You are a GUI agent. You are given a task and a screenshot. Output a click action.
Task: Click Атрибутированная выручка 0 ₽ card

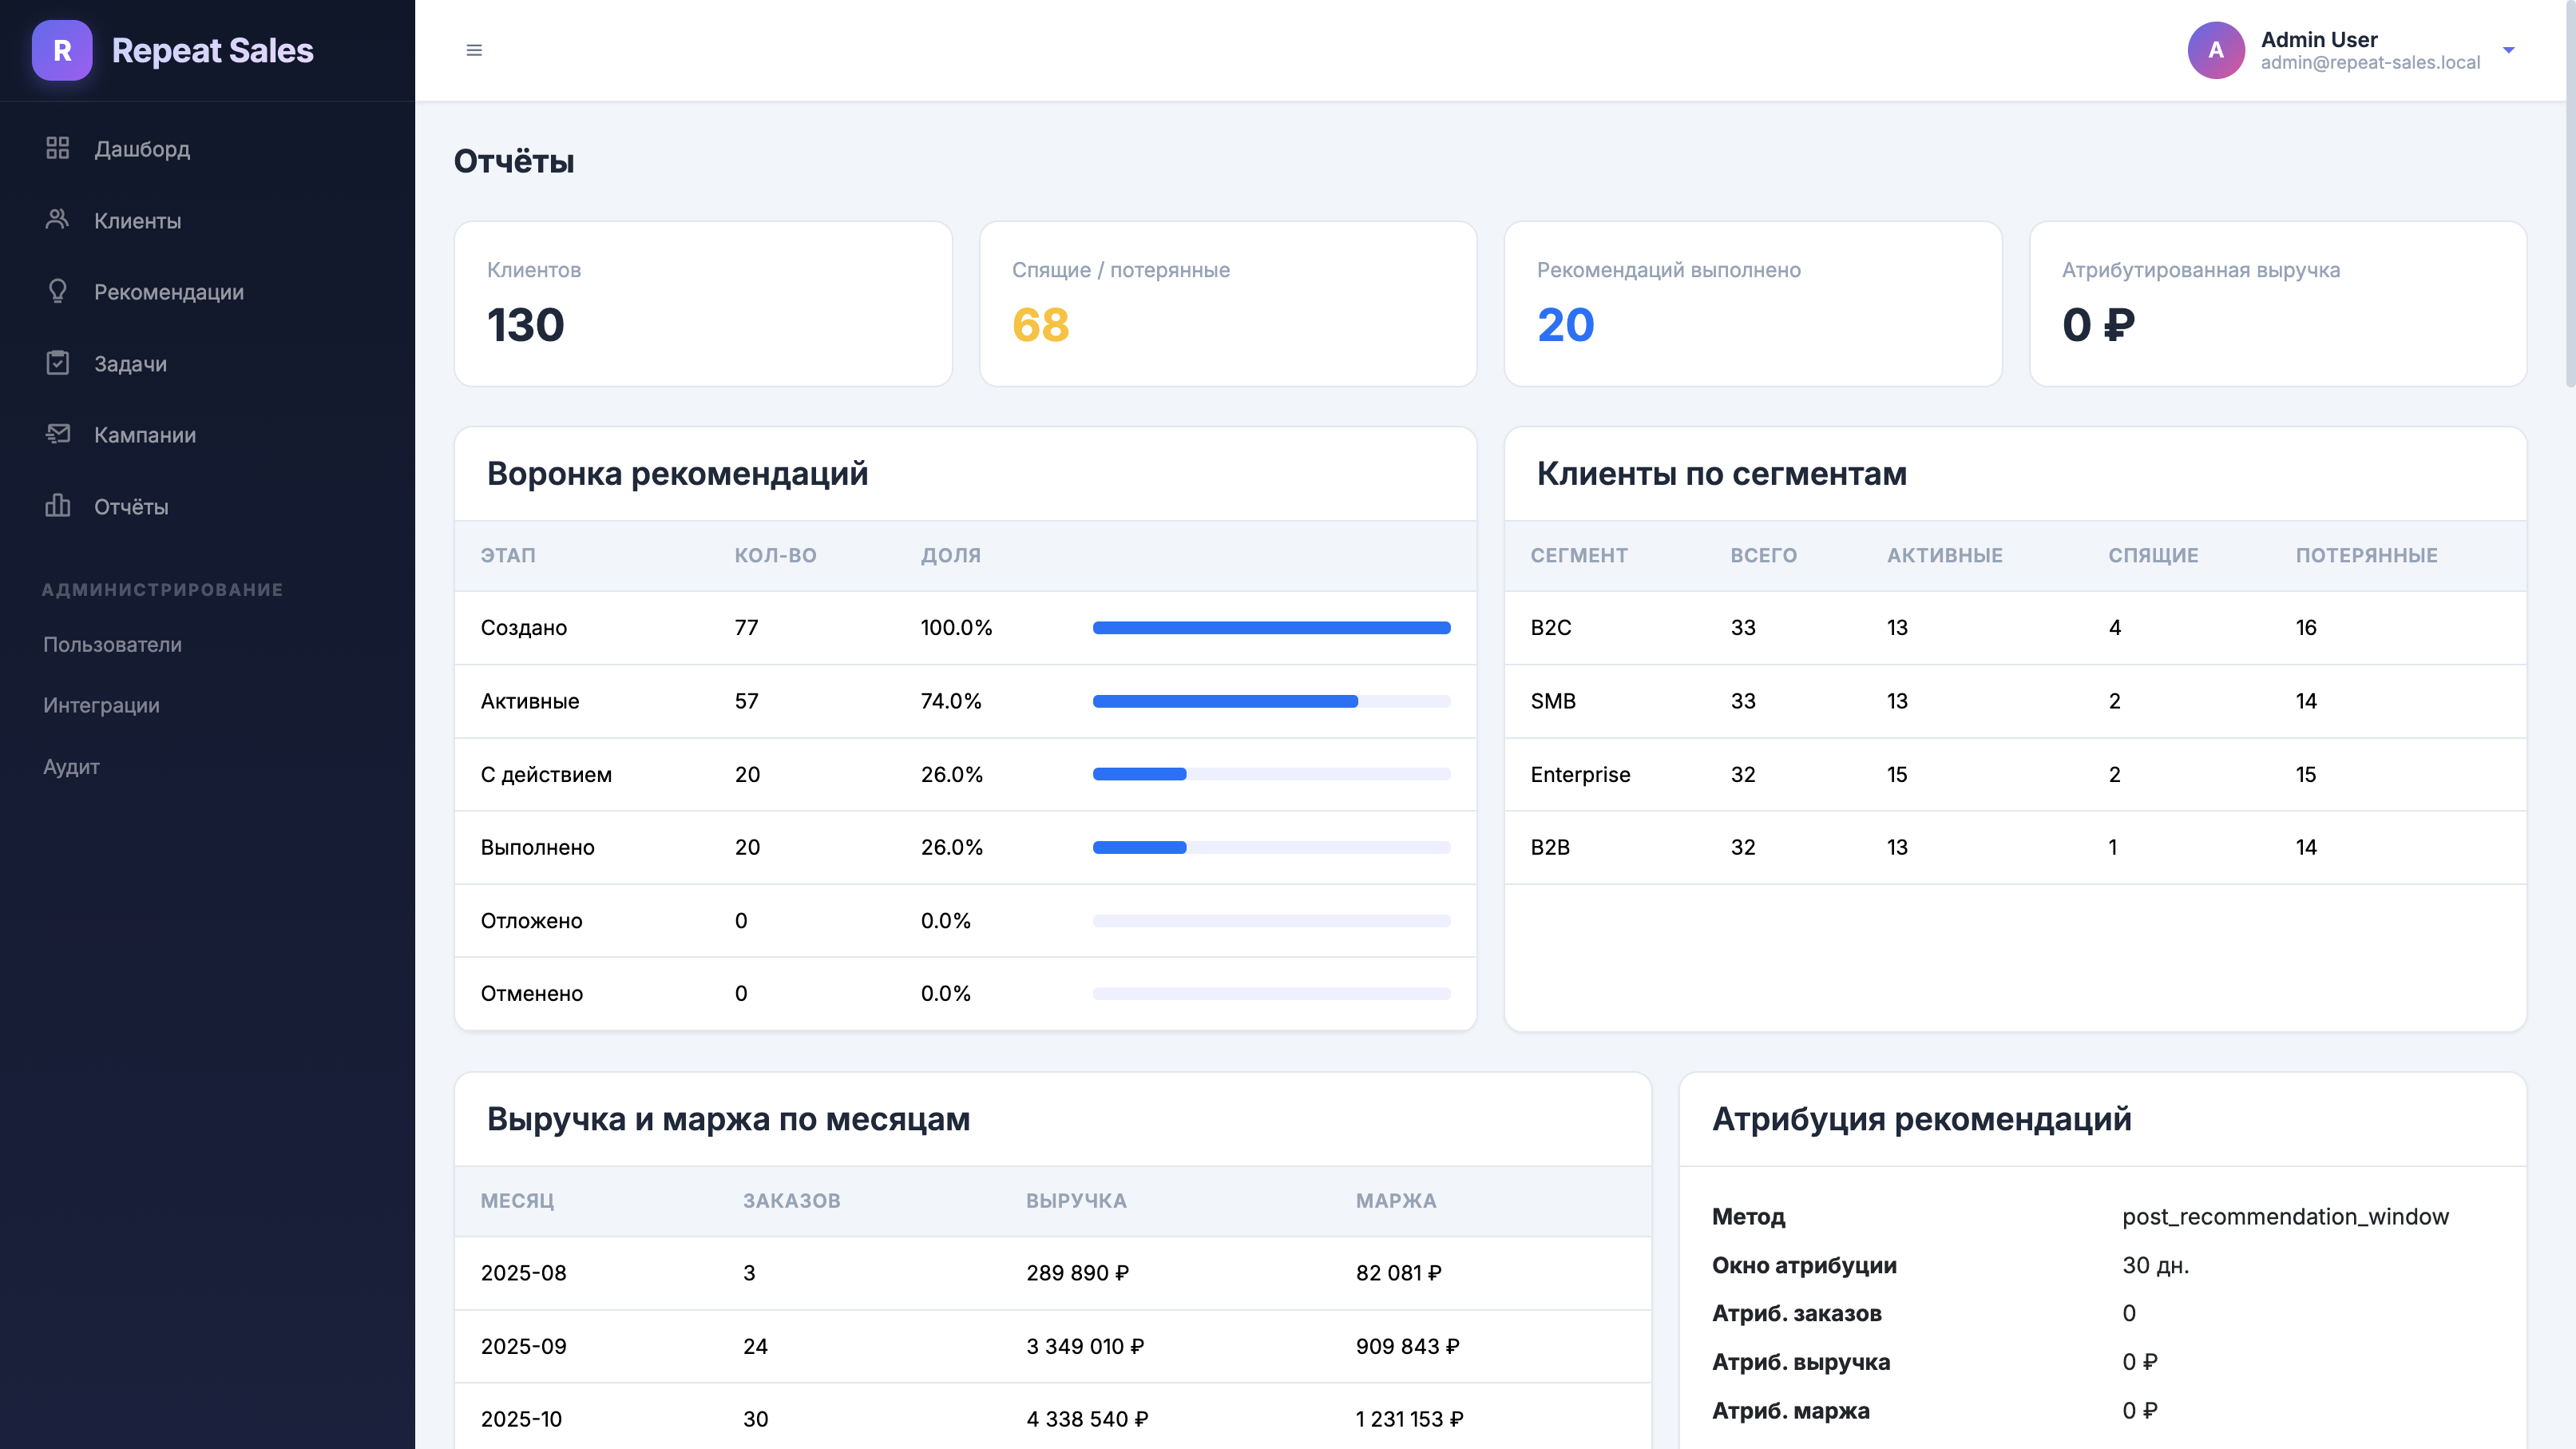pyautogui.click(x=2278, y=304)
